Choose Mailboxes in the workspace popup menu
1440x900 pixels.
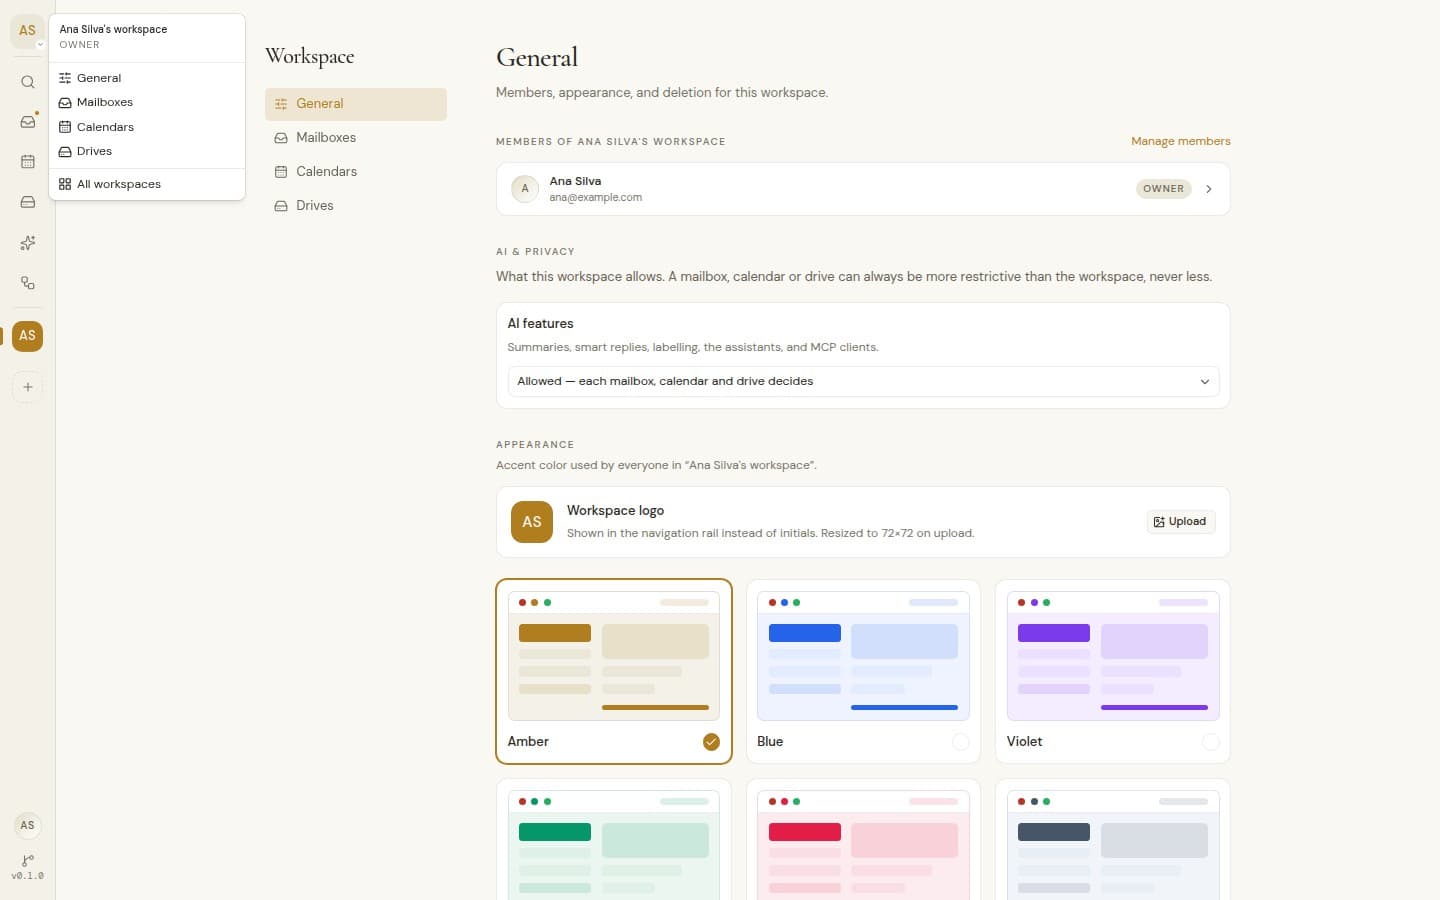click(x=147, y=102)
